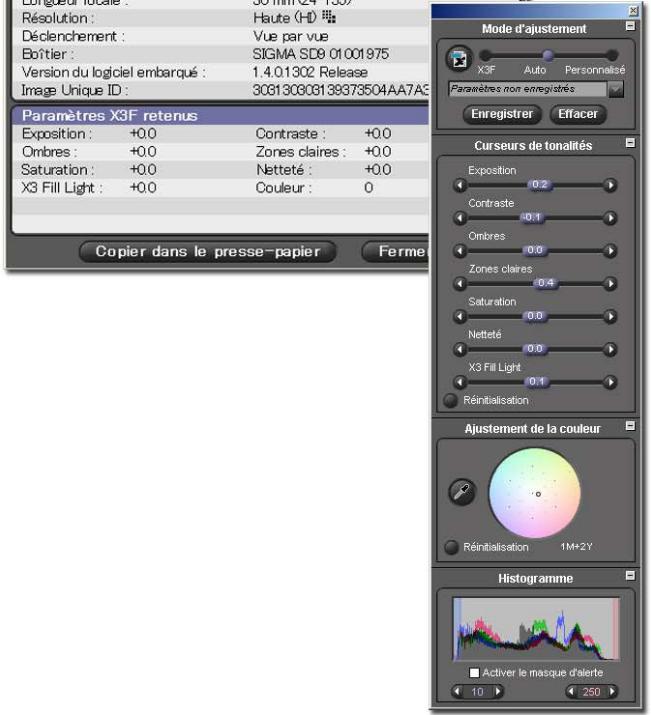Set adjustment mode to Auto
The image size is (651, 715).
coord(548,56)
